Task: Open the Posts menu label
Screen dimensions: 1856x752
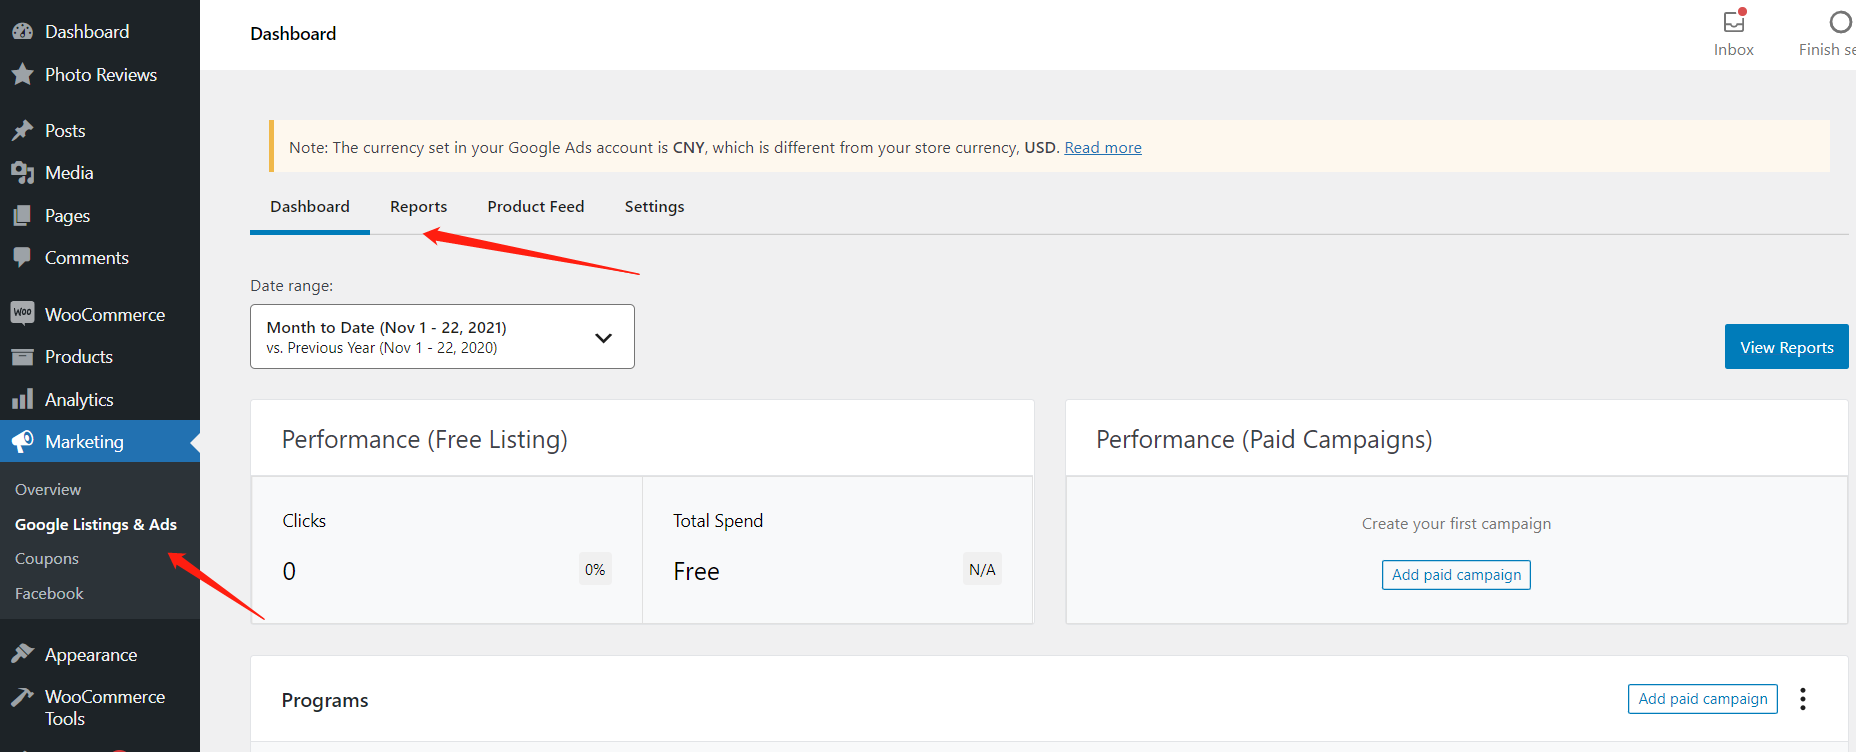Action: 65,131
